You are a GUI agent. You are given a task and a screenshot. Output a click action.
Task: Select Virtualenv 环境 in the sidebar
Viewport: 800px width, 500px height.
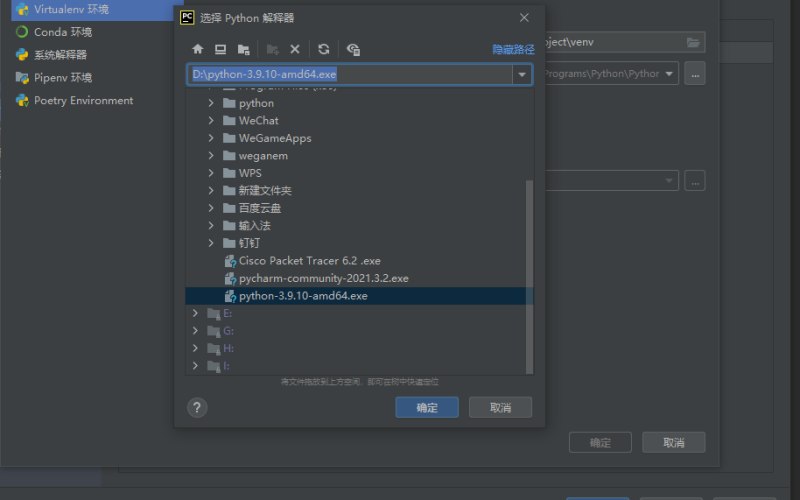(92, 9)
